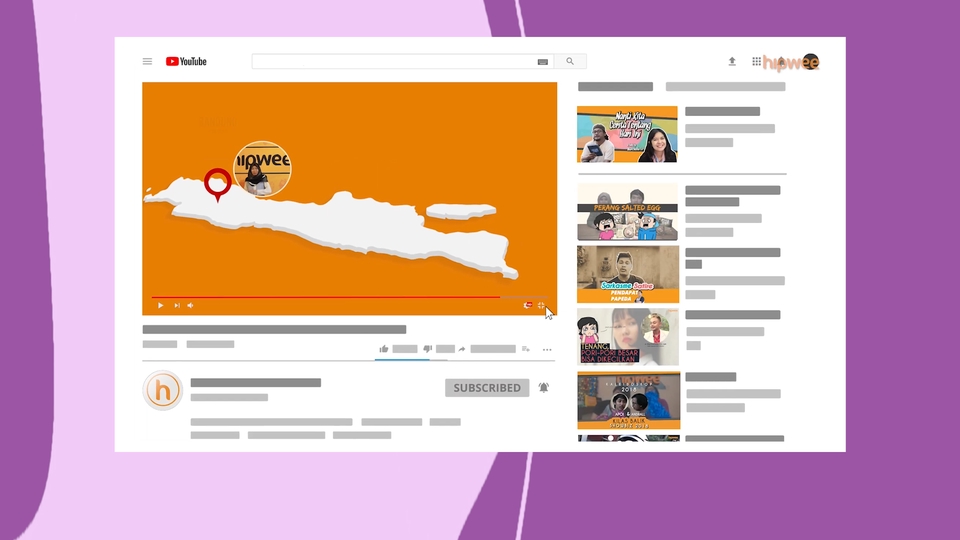Open the account avatar menu
This screenshot has height=540, width=960.
[x=811, y=61]
